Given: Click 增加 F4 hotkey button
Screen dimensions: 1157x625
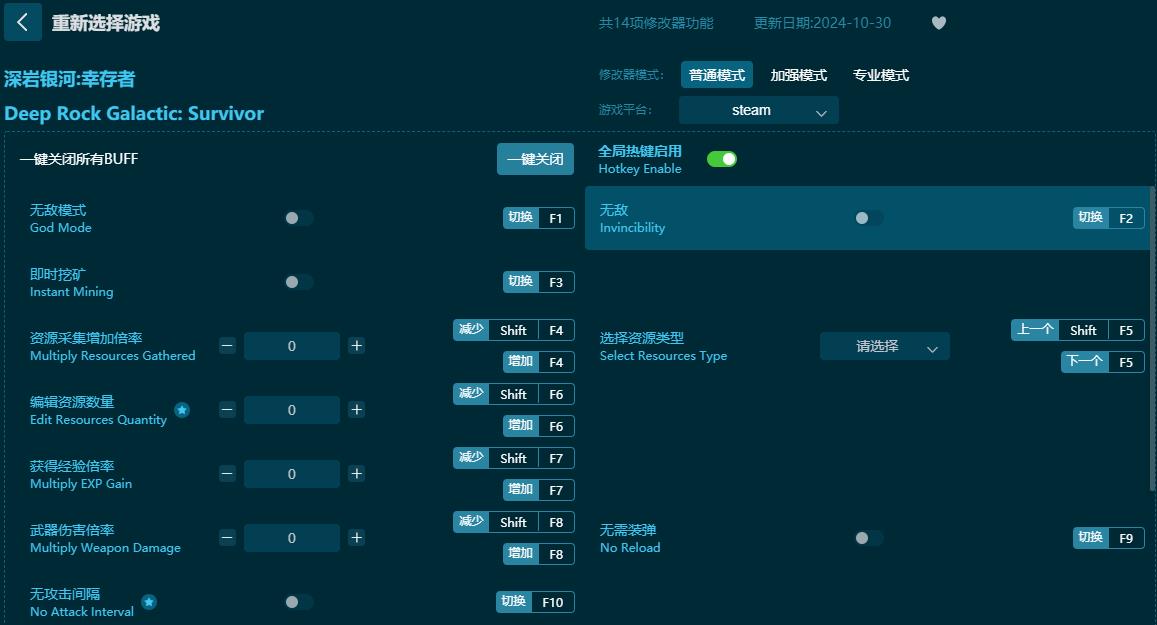Looking at the screenshot, I should (539, 362).
